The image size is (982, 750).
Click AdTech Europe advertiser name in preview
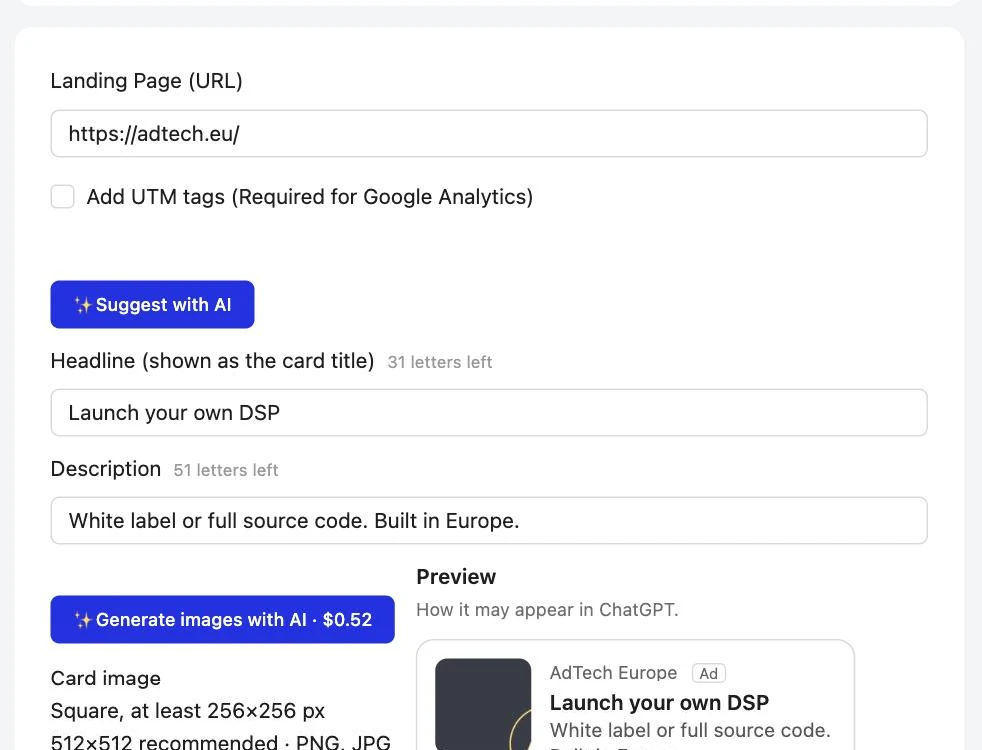pos(613,673)
